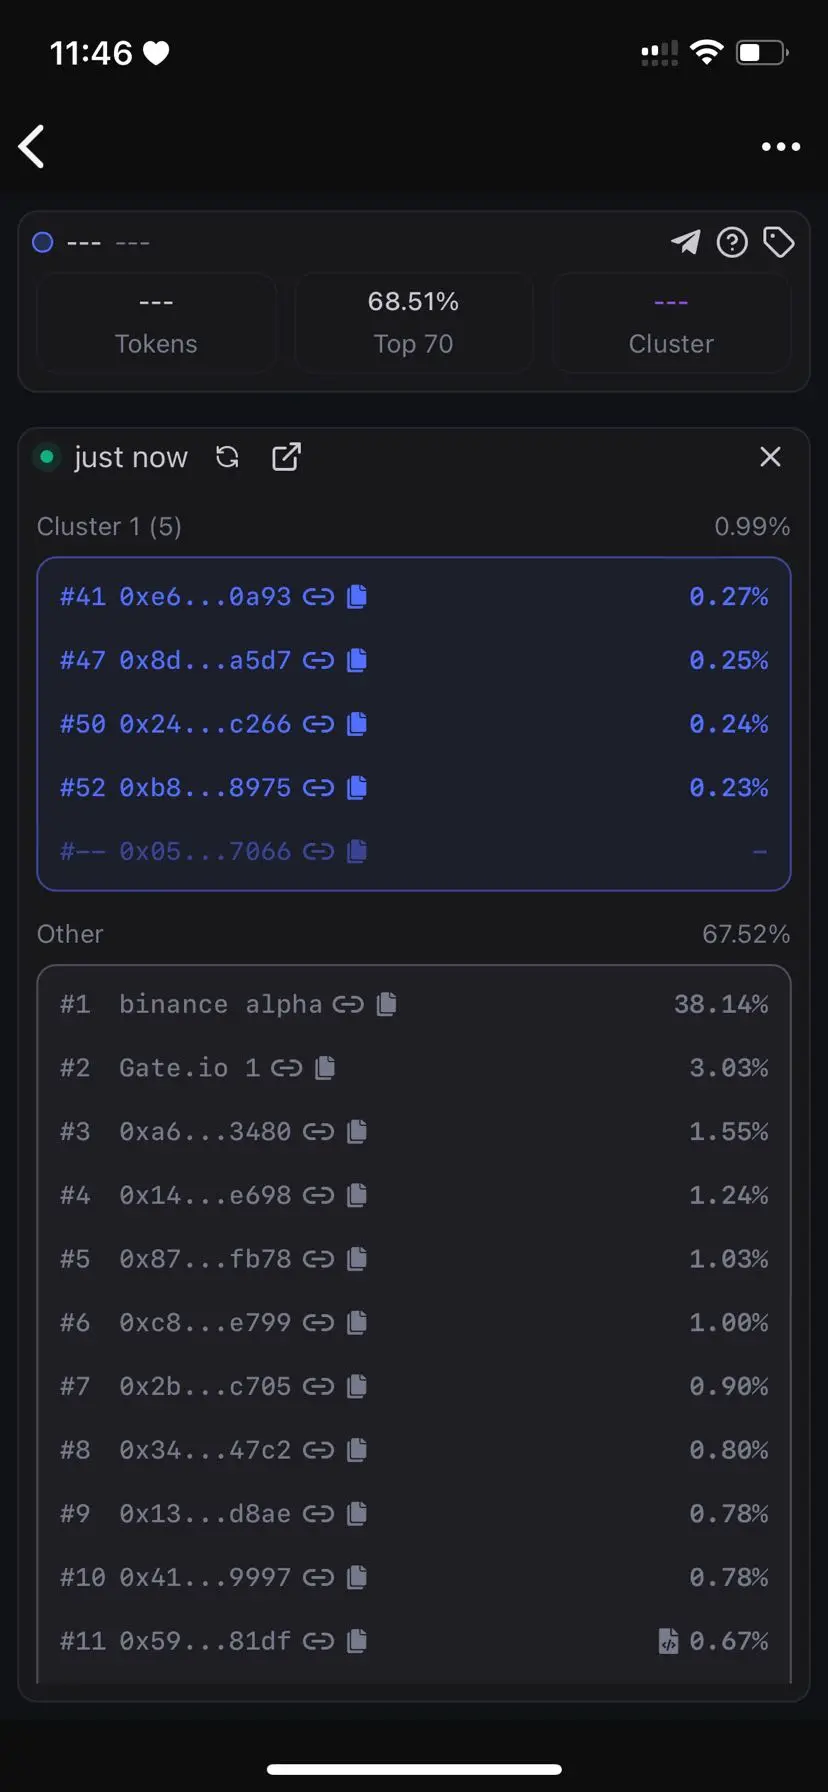Tap the tag label icon
This screenshot has width=828, height=1792.
778,242
